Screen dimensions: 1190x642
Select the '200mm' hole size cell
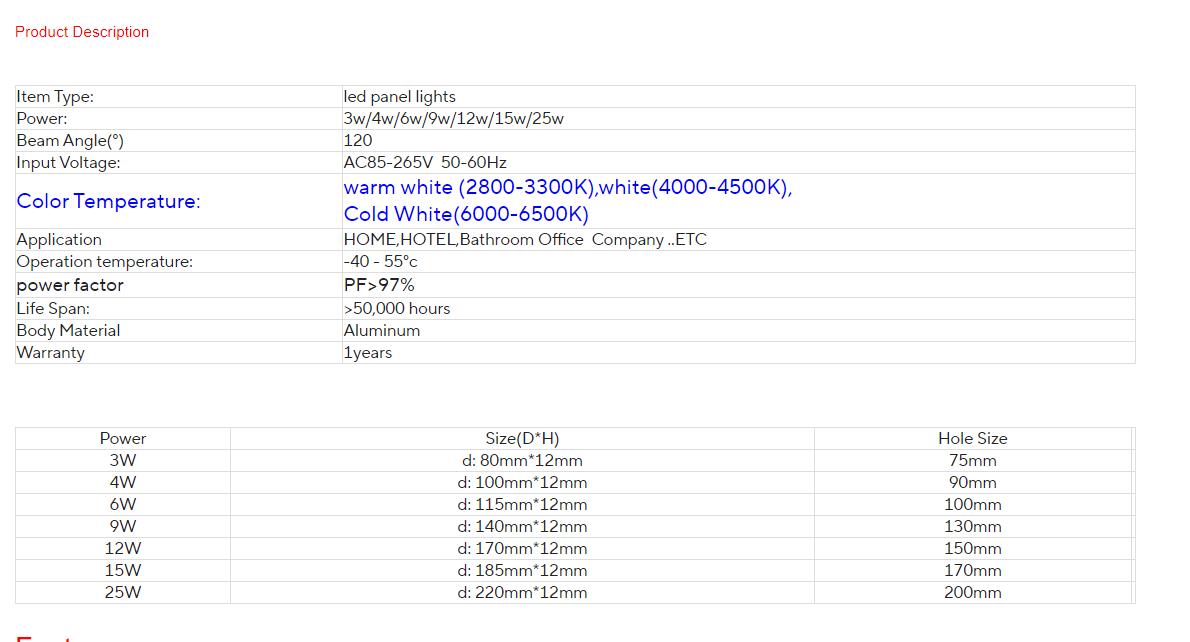(972, 593)
